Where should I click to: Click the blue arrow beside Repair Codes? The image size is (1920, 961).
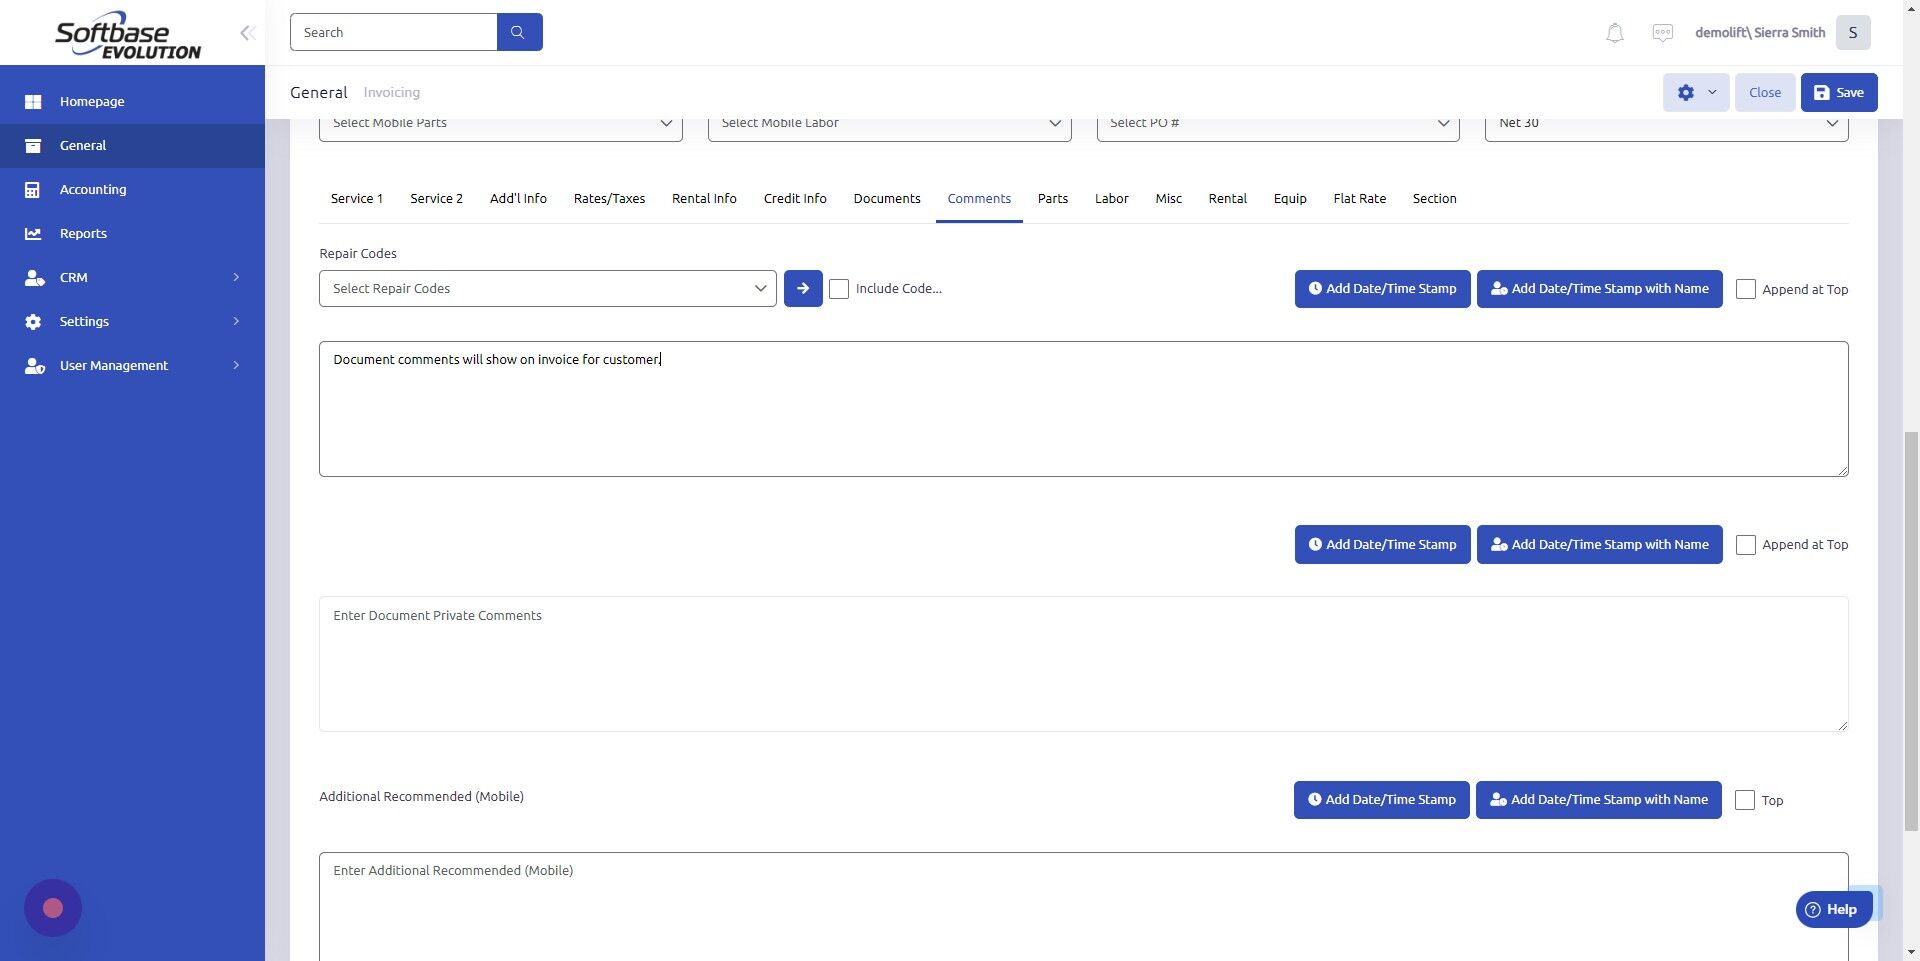tap(802, 288)
